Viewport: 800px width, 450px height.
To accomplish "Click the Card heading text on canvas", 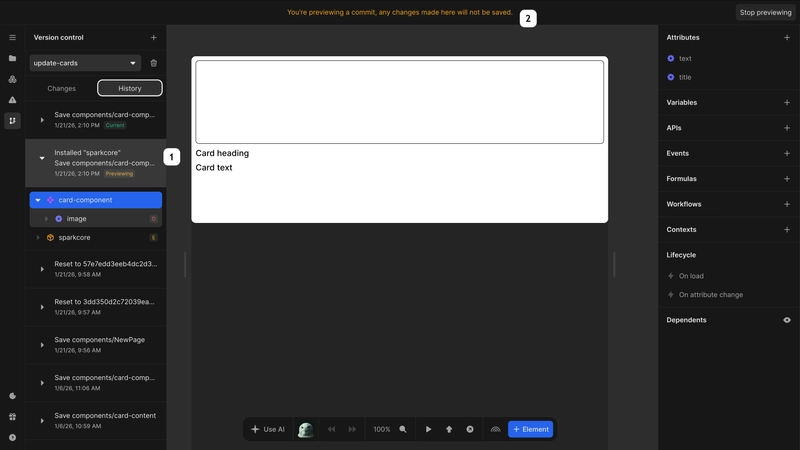I will [x=222, y=153].
